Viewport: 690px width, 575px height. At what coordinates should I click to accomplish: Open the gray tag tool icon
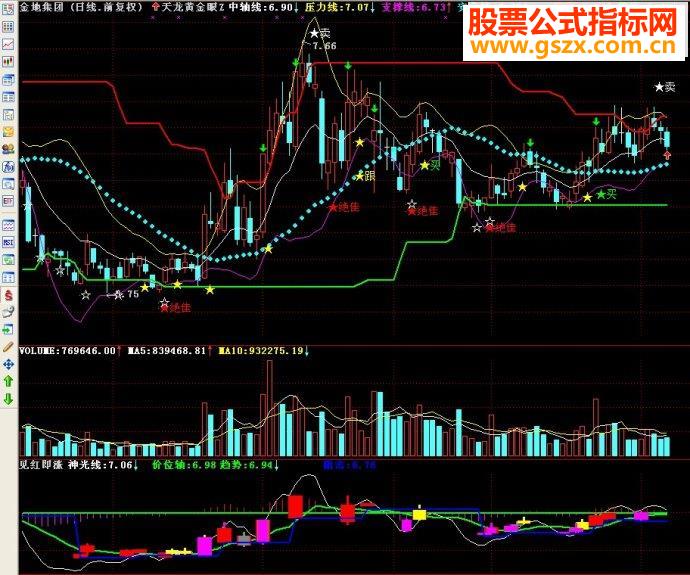click(8, 312)
